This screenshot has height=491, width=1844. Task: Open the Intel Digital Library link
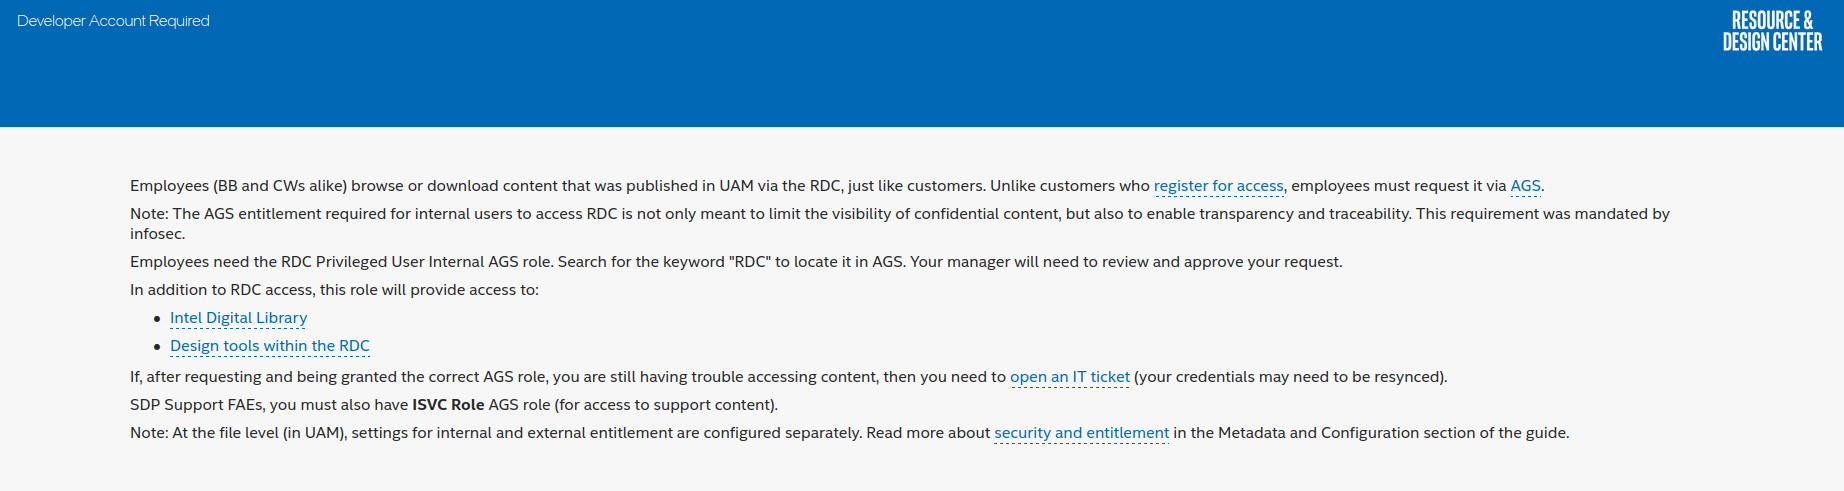click(238, 318)
